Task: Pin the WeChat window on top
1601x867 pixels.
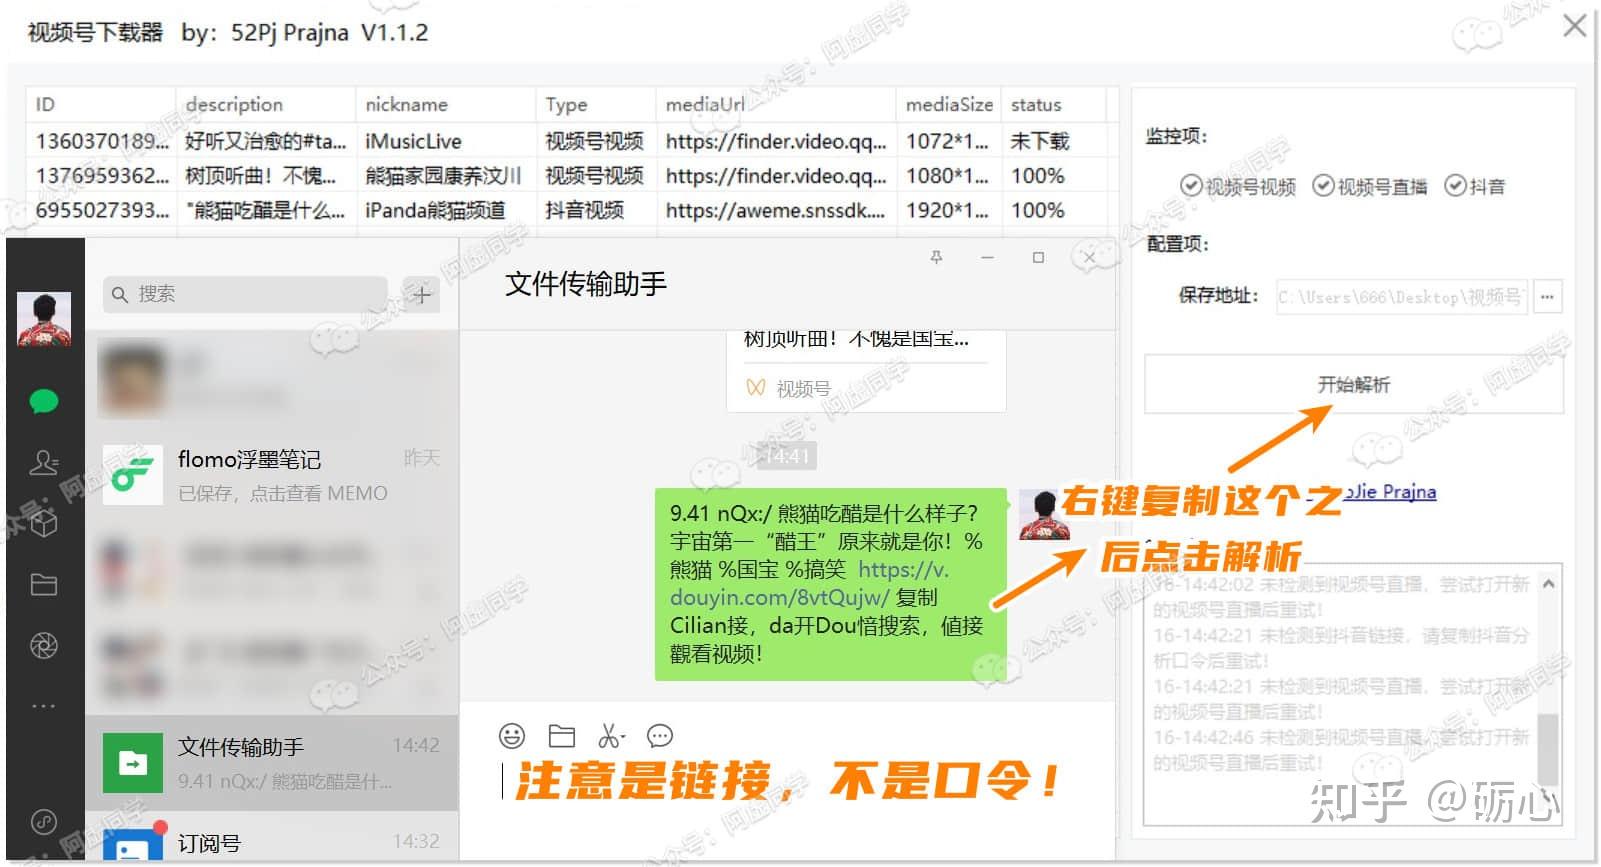Action: click(936, 258)
